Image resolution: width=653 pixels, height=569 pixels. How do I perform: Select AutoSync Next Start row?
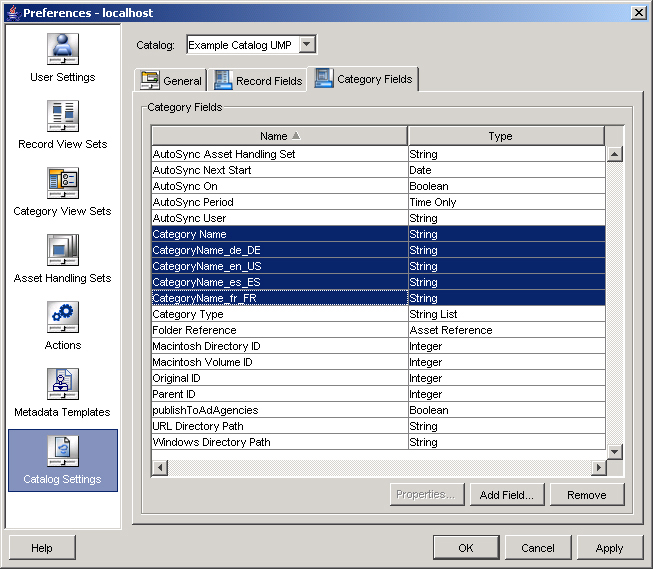[378, 170]
